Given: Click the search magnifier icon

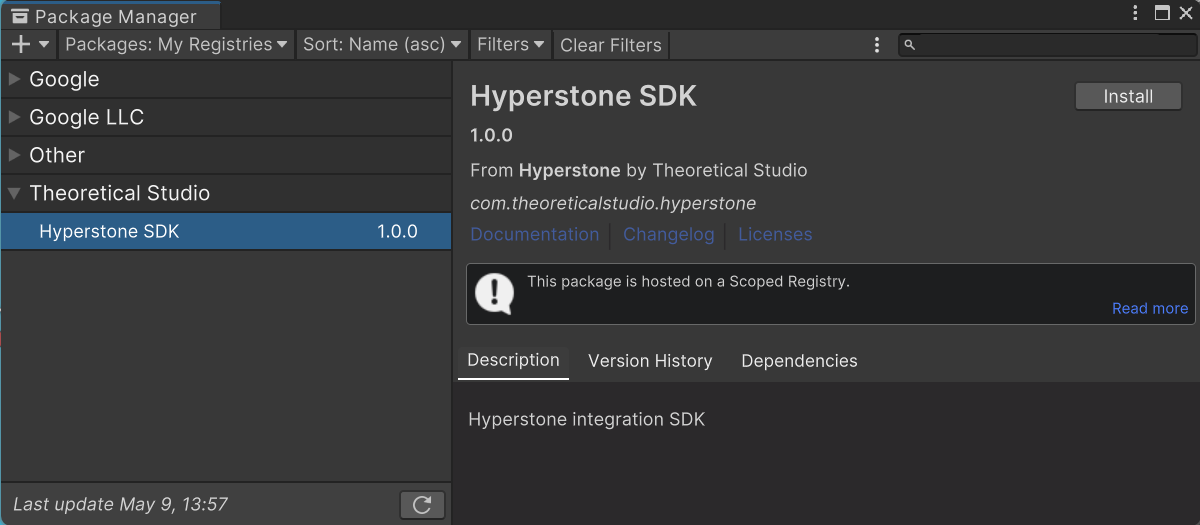Looking at the screenshot, I should [909, 45].
